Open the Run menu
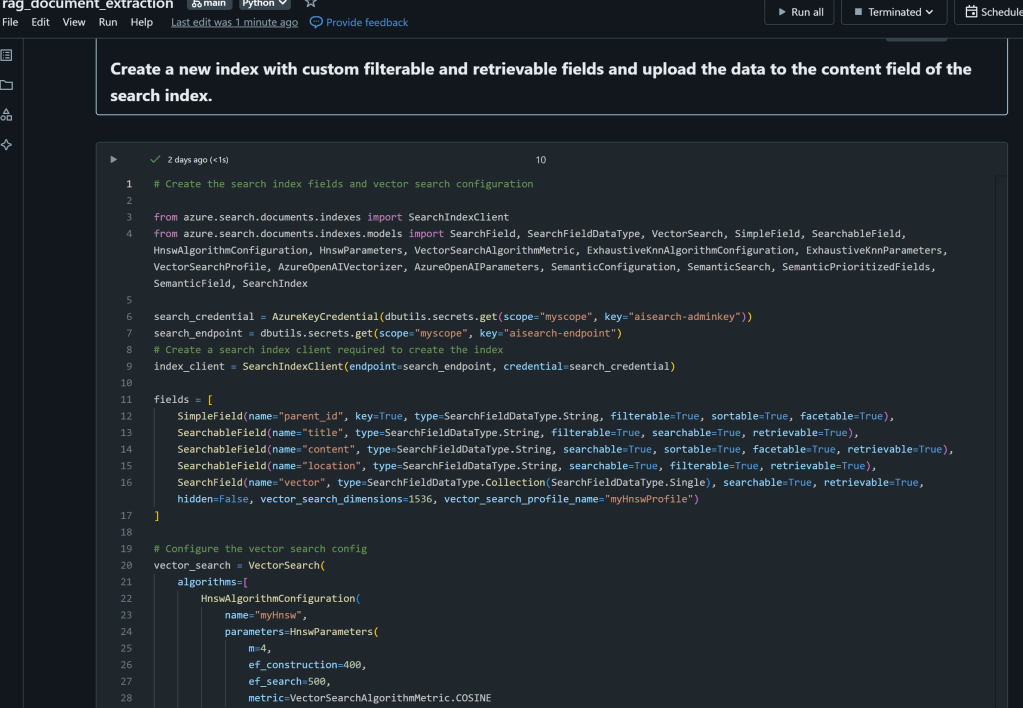The height and width of the screenshot is (708, 1023). click(108, 22)
